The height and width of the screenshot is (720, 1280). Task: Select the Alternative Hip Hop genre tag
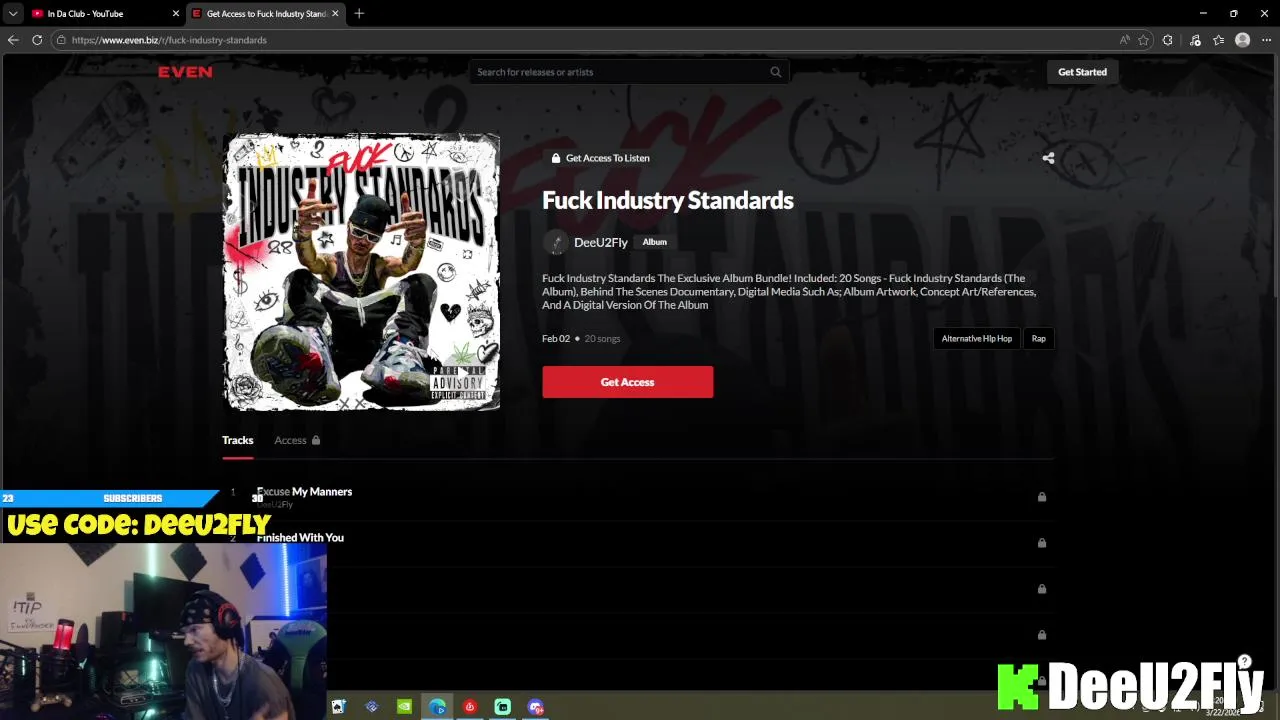pos(977,339)
